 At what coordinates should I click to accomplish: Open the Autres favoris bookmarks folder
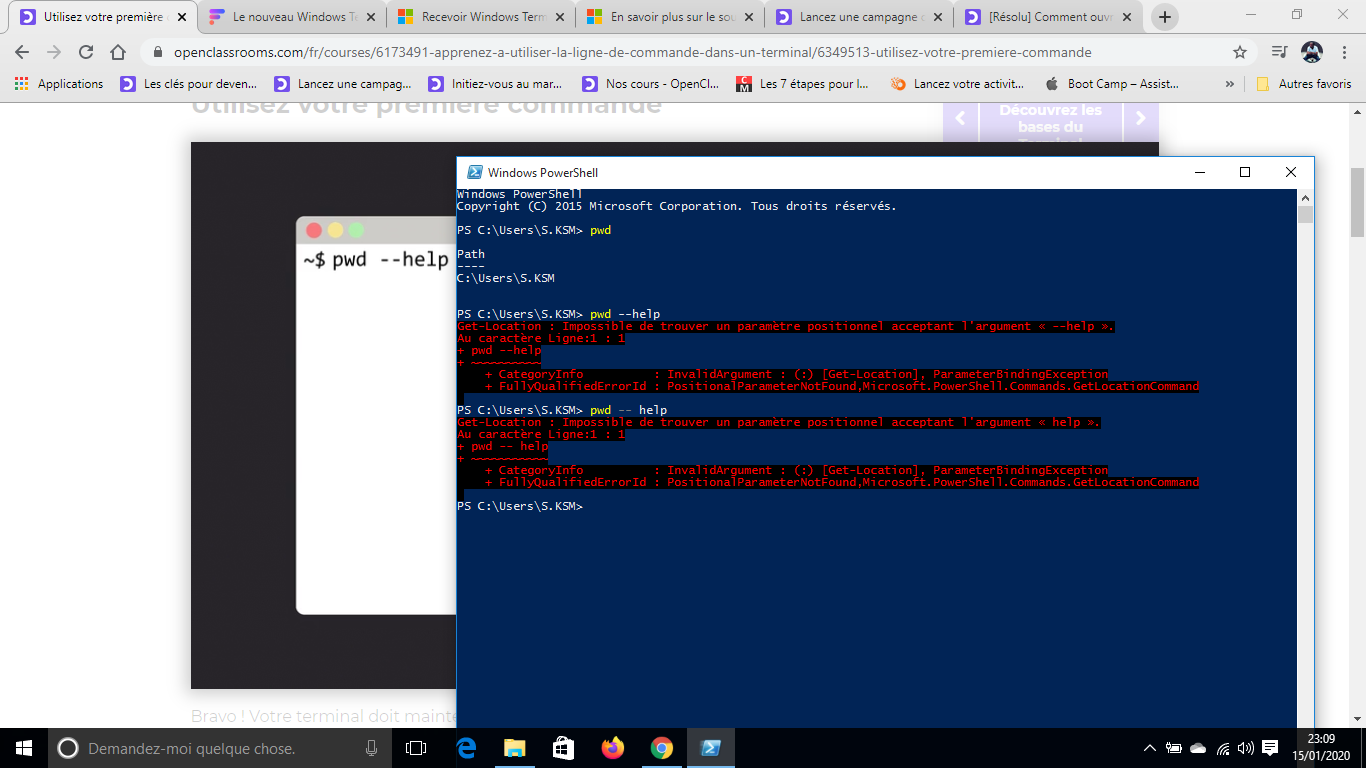pyautogui.click(x=1304, y=84)
